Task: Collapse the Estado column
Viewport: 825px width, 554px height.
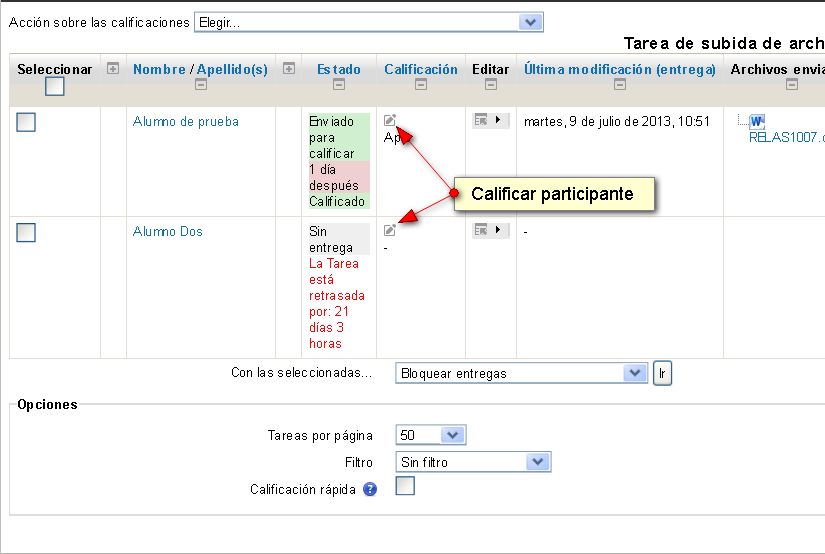Action: pos(339,86)
